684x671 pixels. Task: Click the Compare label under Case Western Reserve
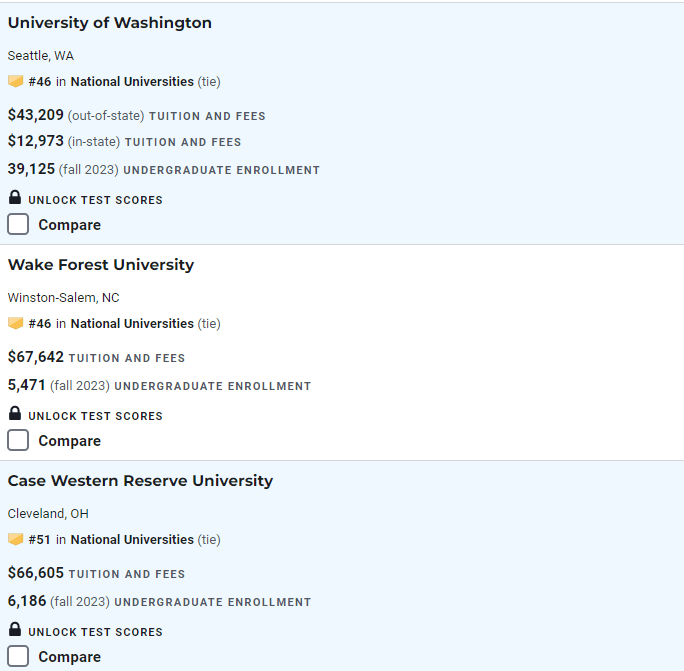[x=70, y=657]
